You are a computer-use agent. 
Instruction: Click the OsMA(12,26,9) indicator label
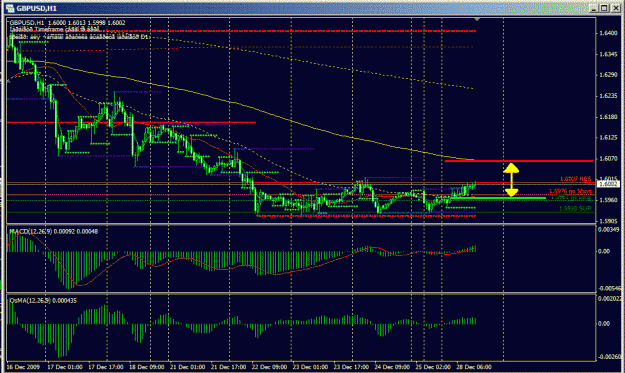click(x=43, y=300)
